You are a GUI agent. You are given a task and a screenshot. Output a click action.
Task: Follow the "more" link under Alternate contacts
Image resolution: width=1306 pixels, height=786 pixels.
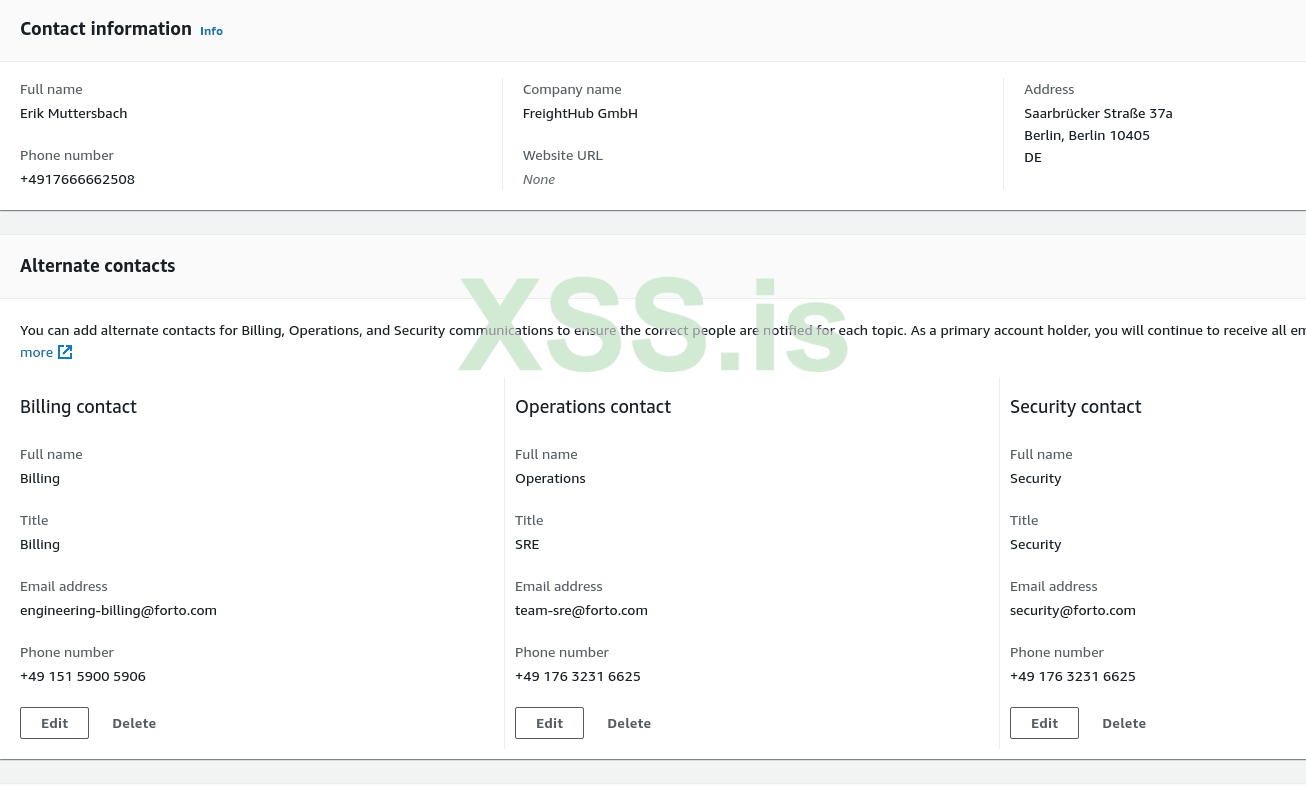37,352
